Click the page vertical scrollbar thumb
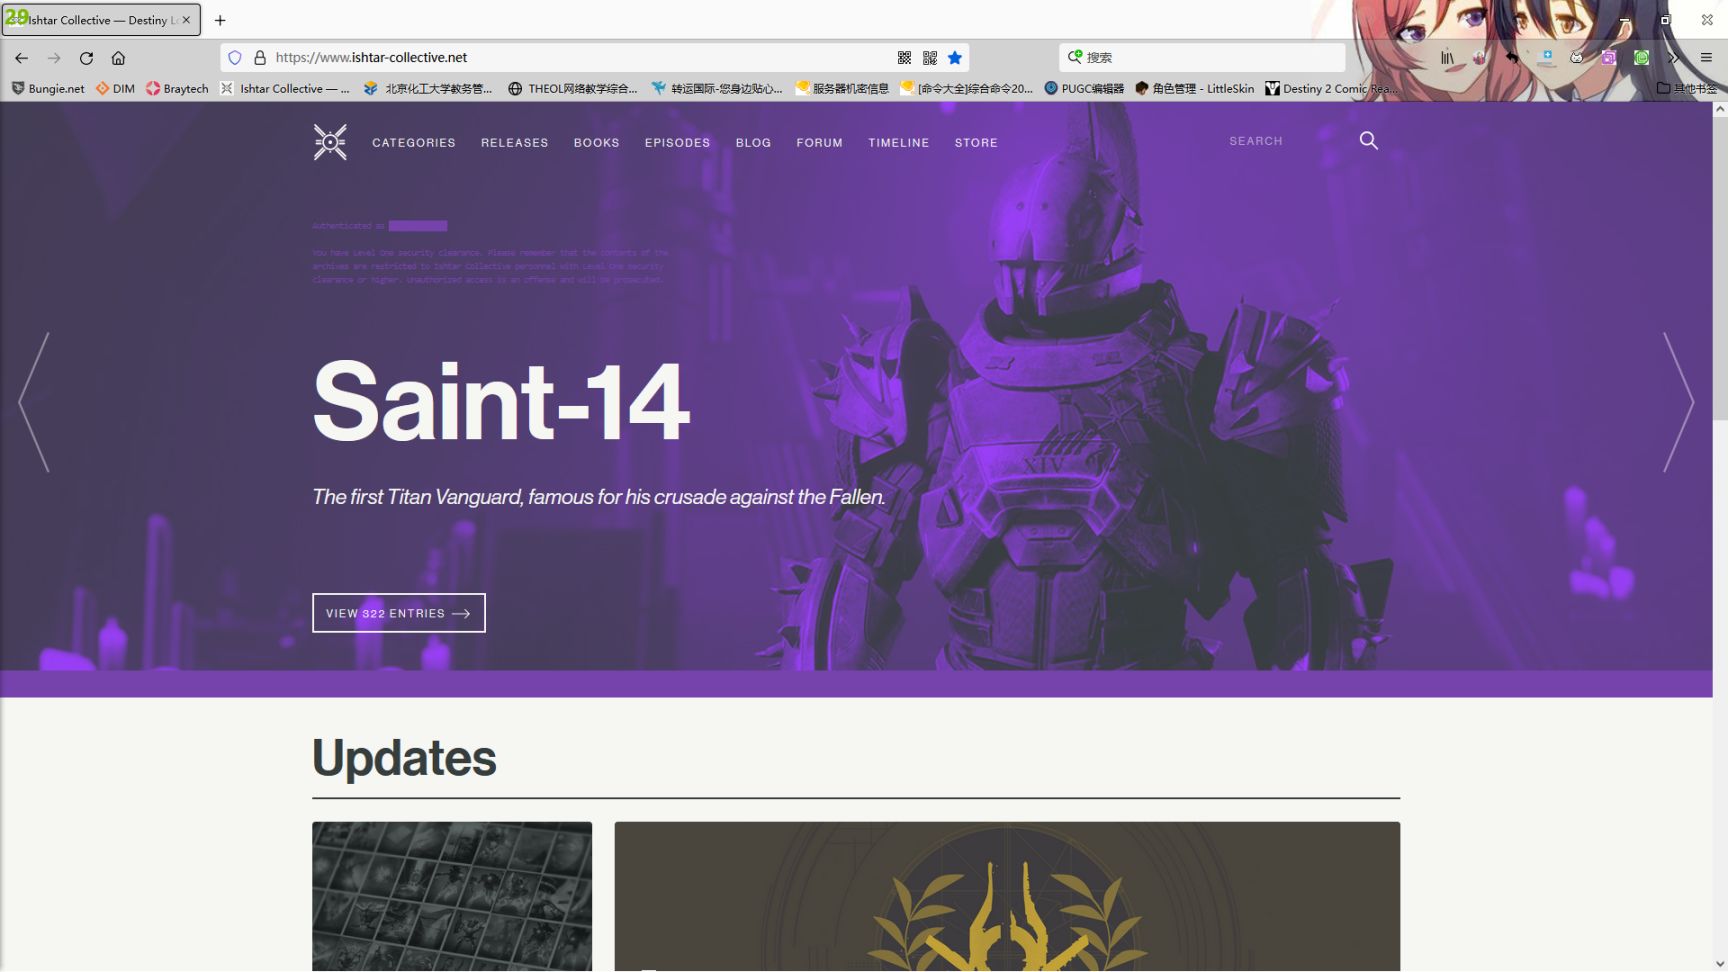The image size is (1728, 972). pyautogui.click(x=1720, y=270)
